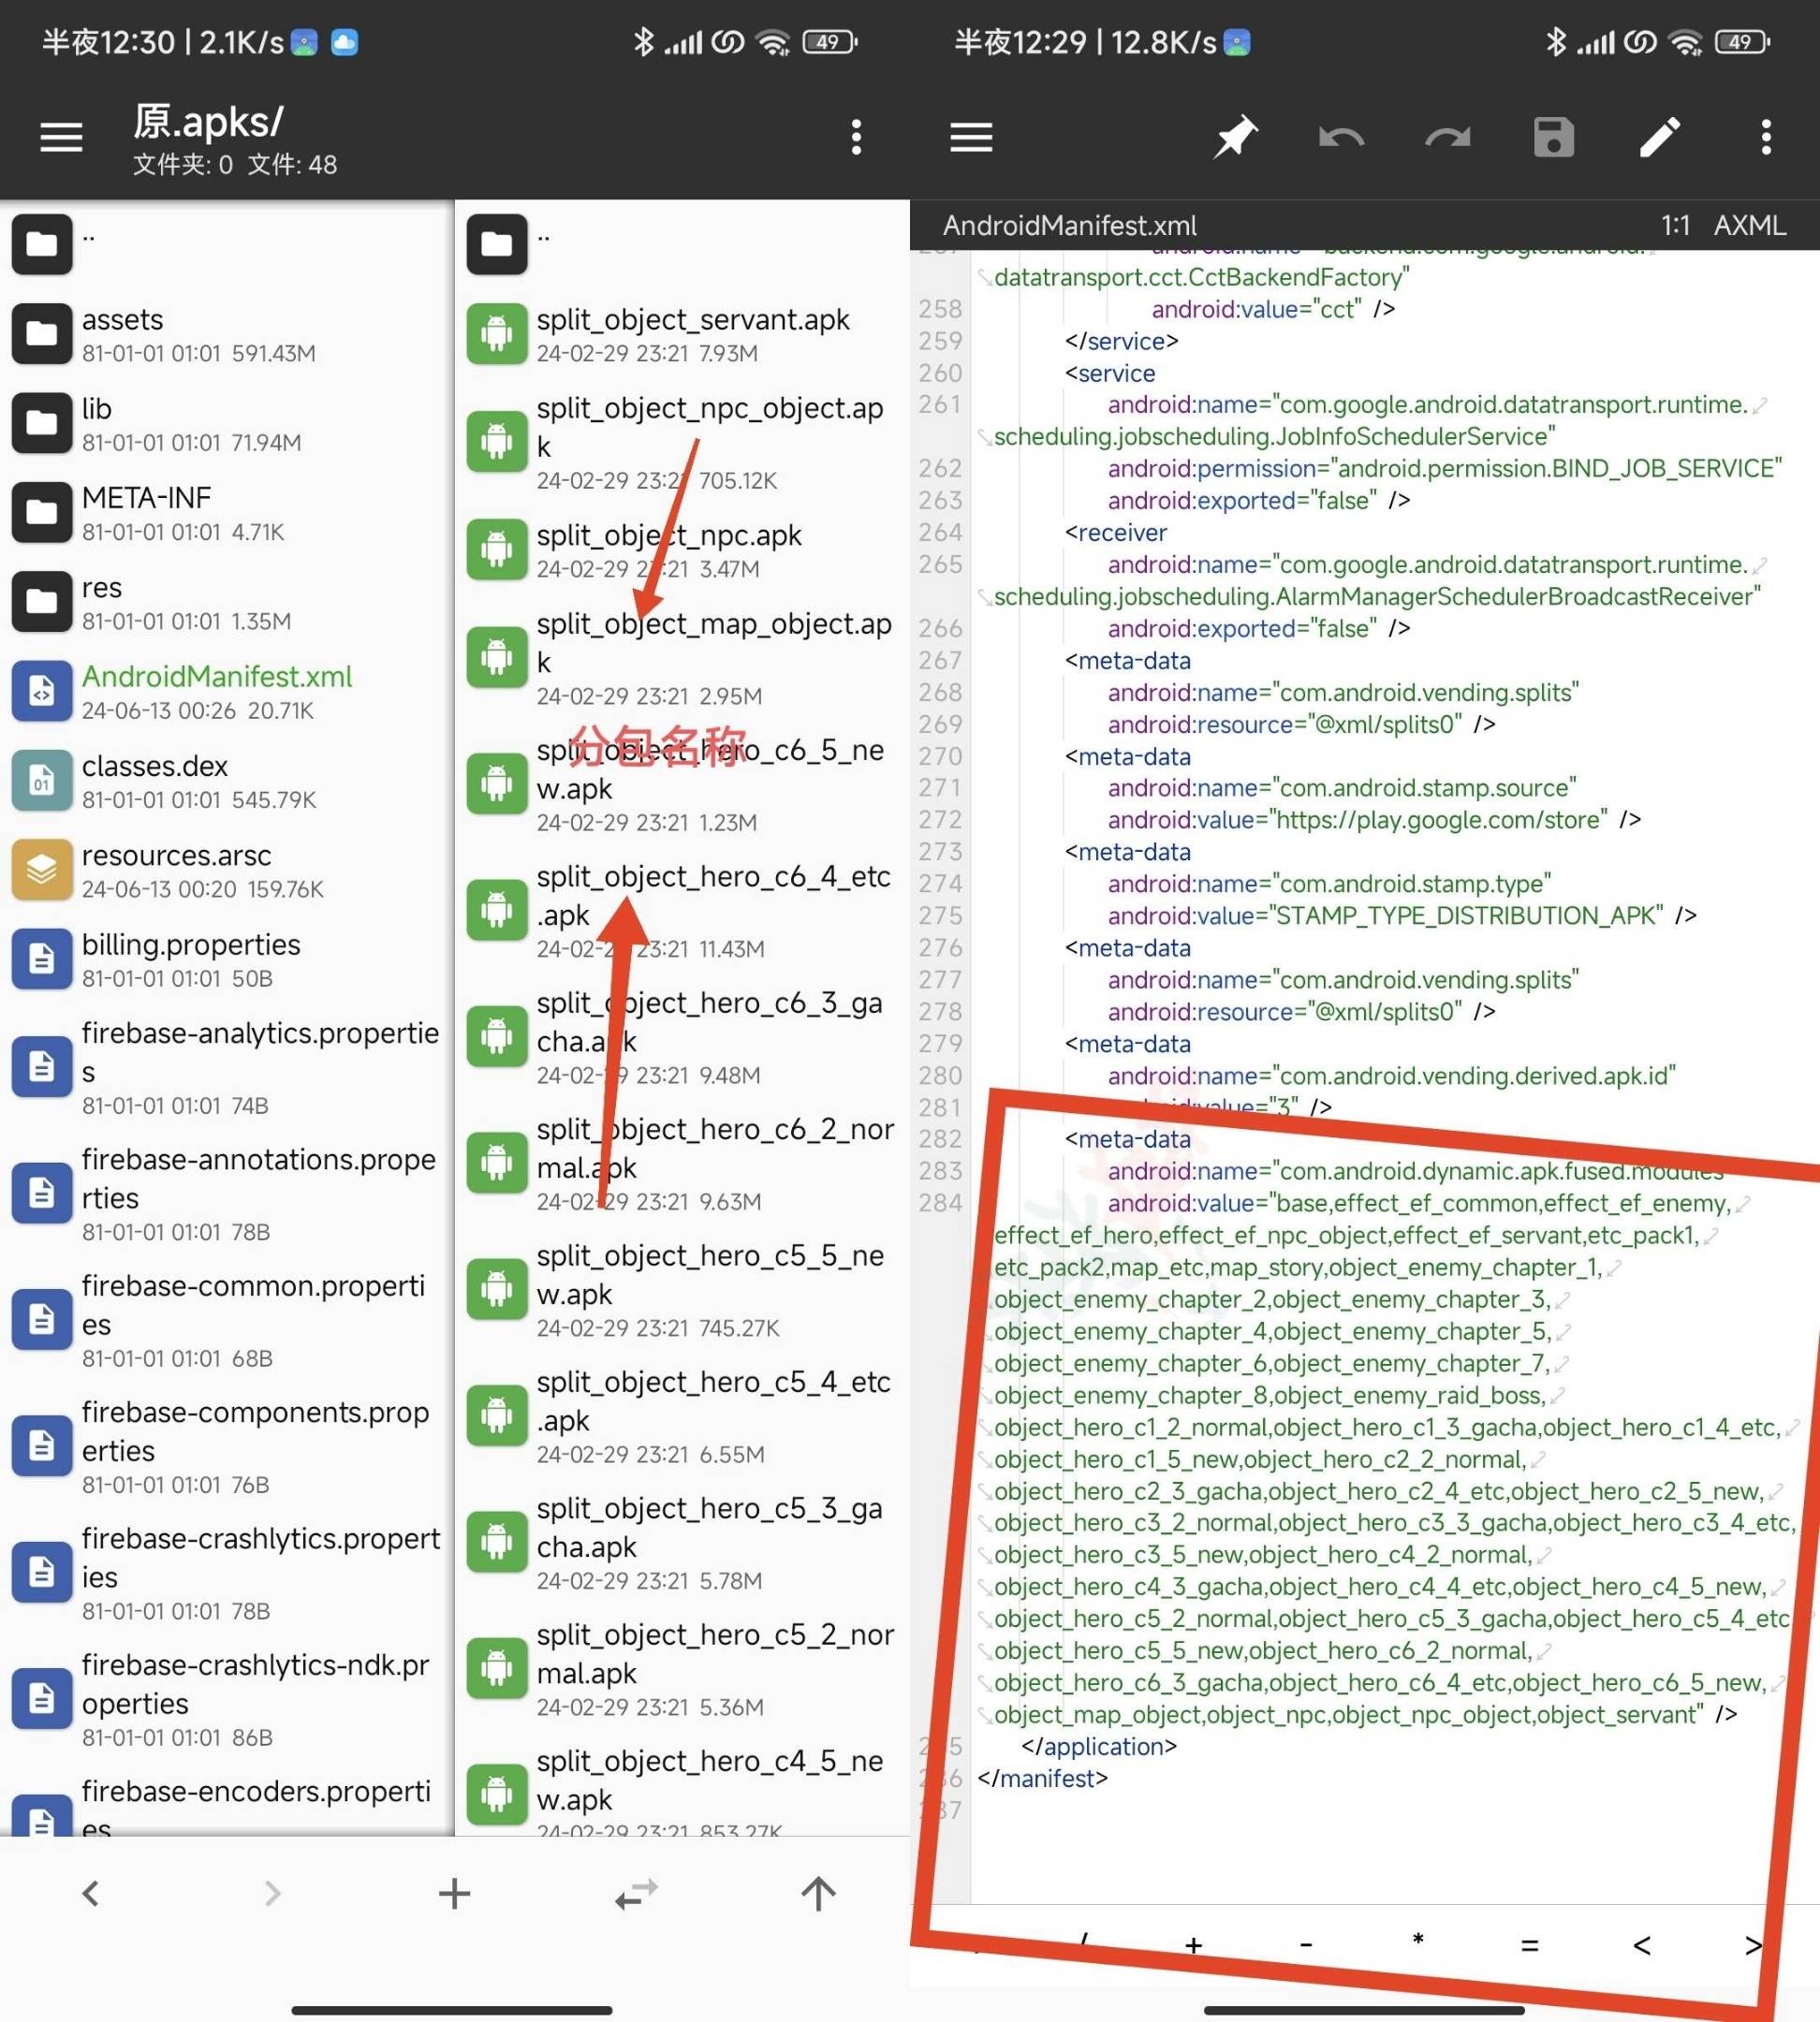Select split_object_hero_c6_2_normal.apk
The image size is (1820, 2022).
683,1163
